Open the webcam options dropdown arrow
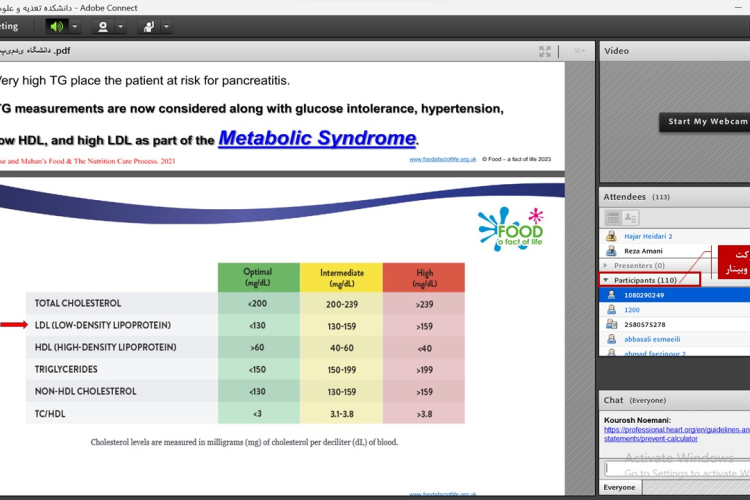750x500 pixels. (121, 26)
